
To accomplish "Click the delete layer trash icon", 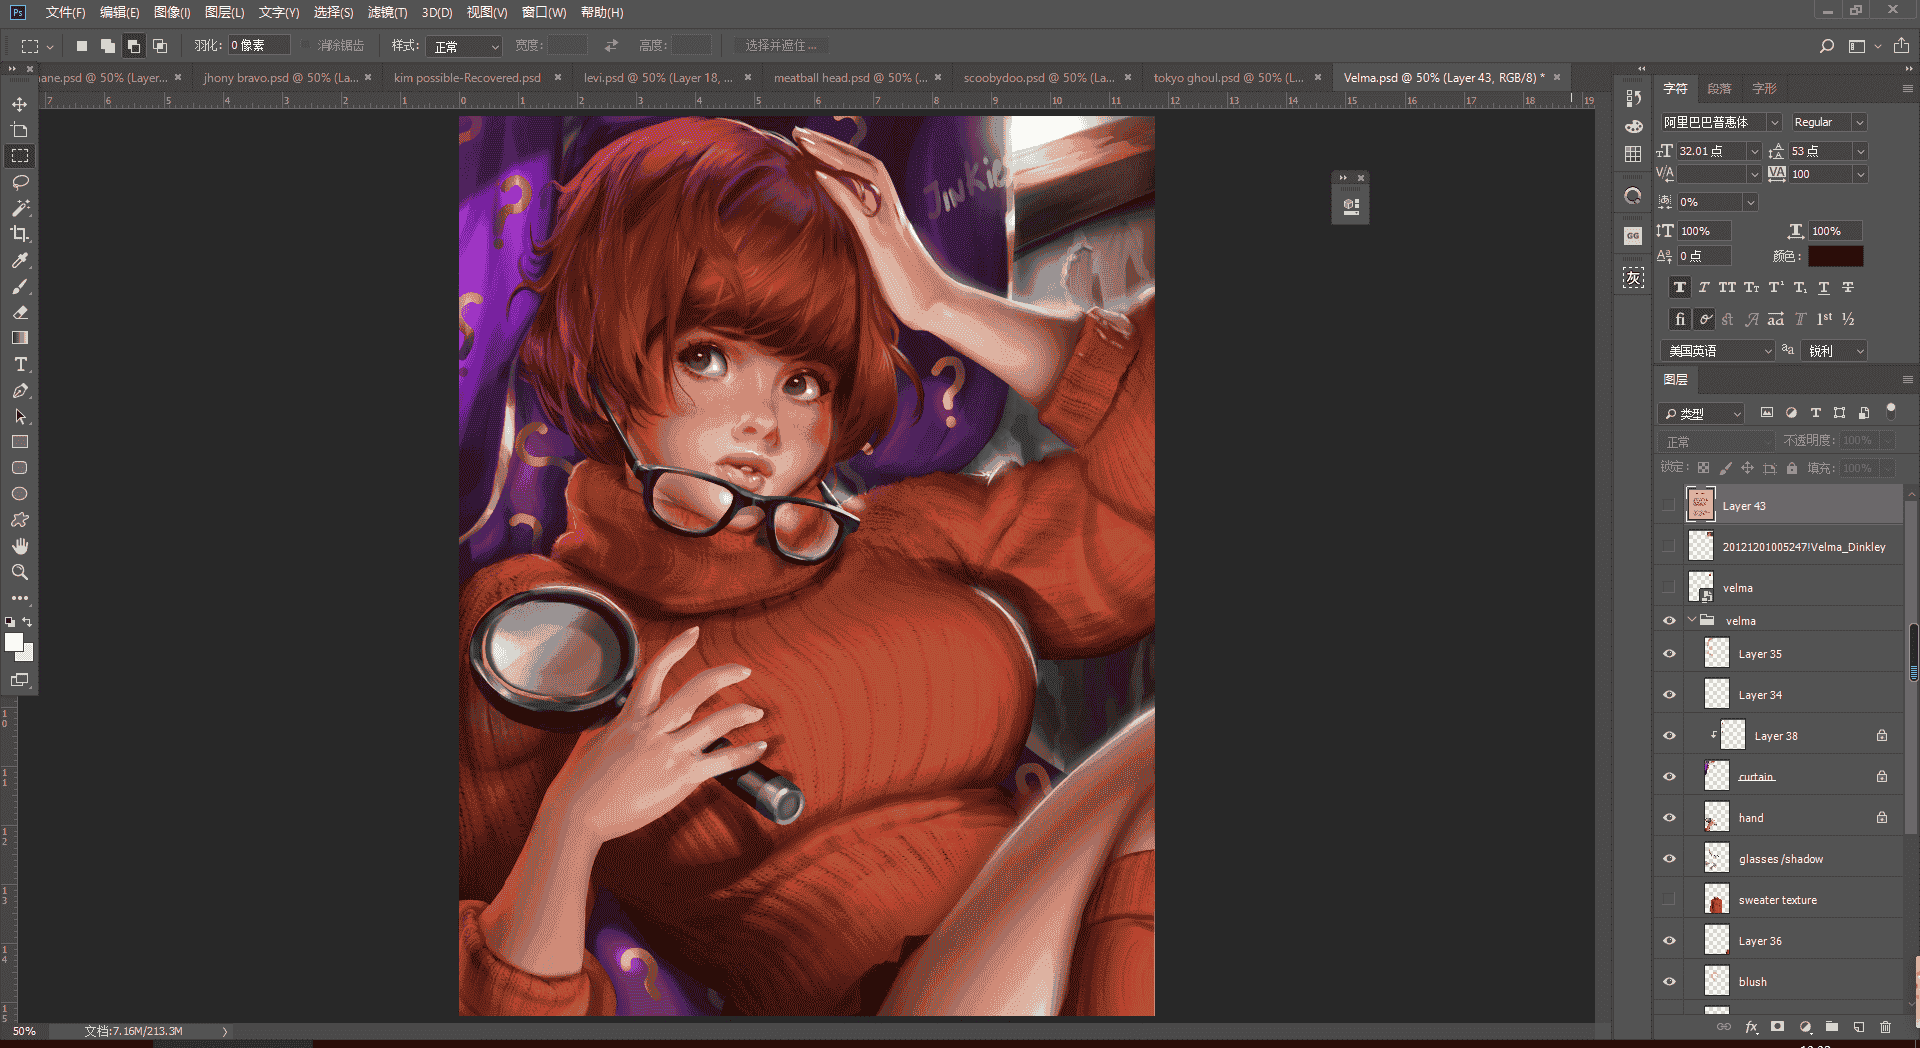I will point(1885,1027).
